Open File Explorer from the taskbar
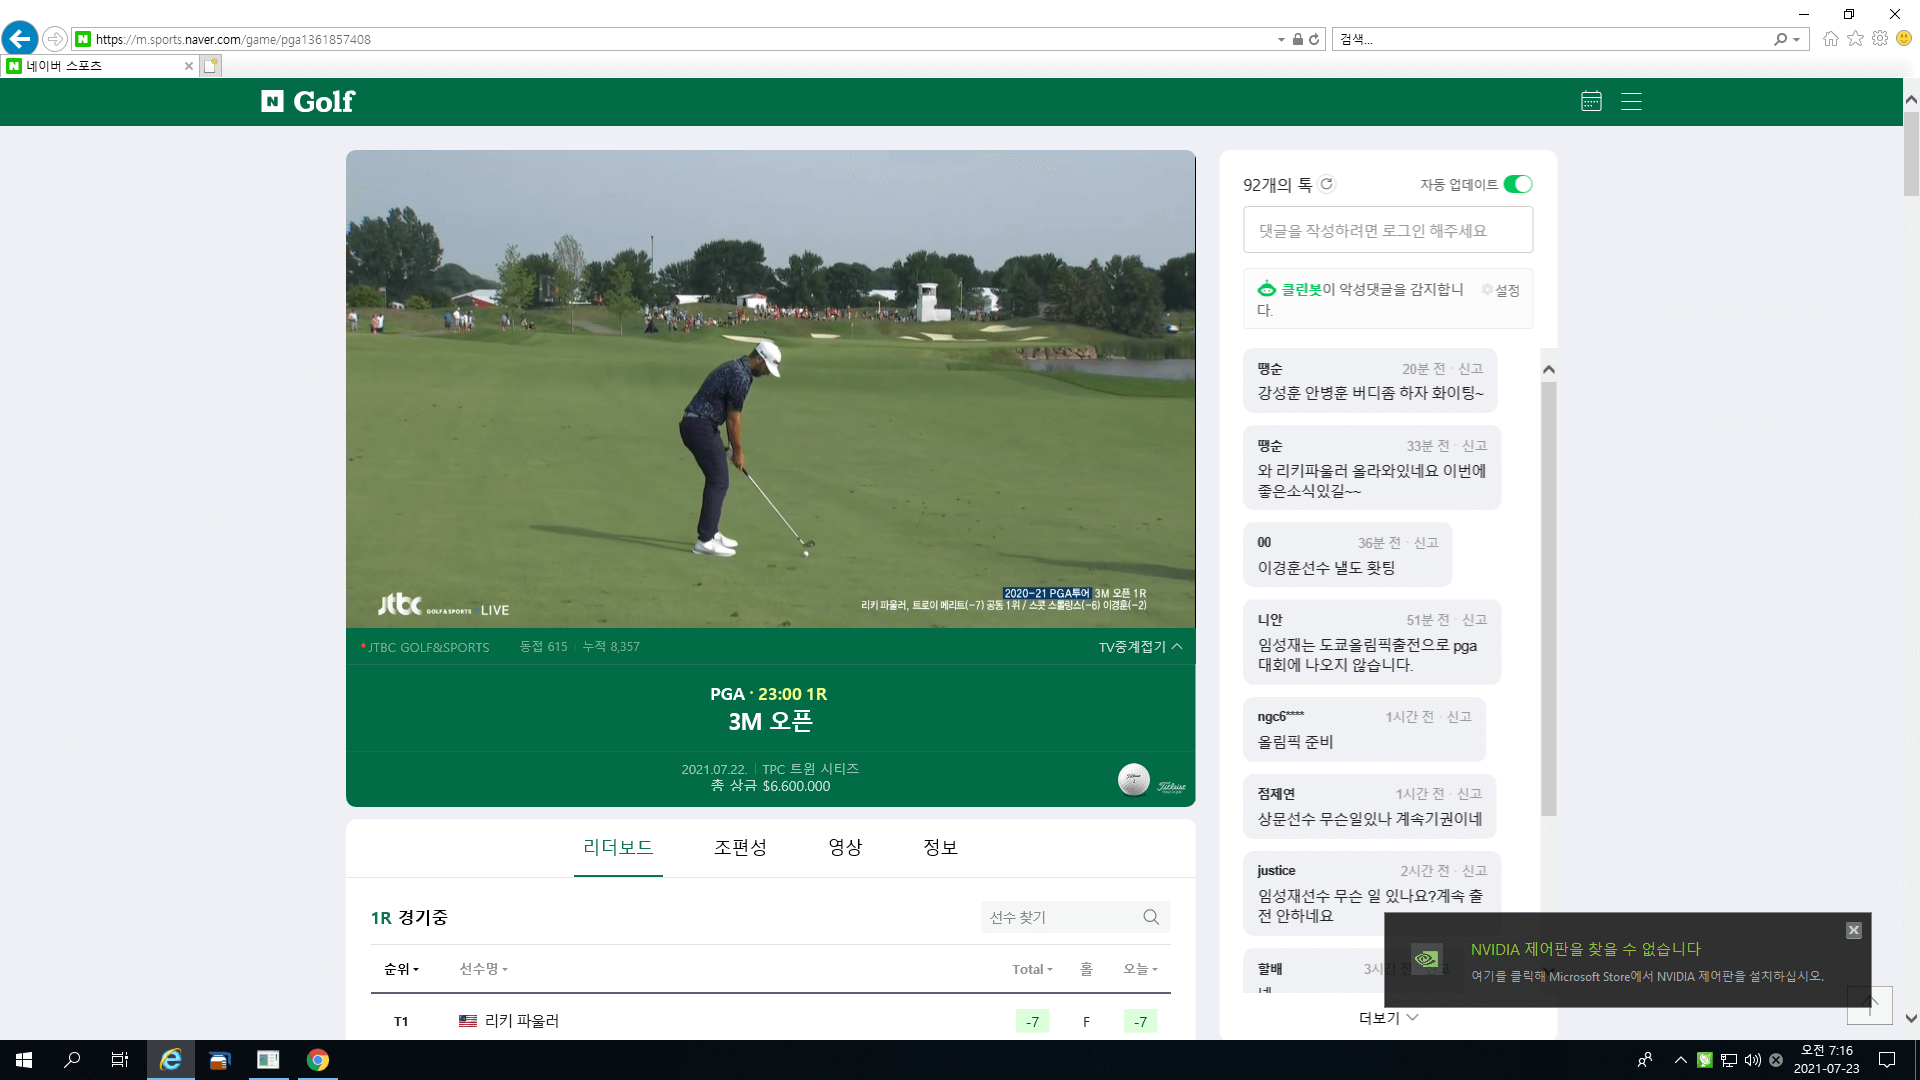This screenshot has height=1080, width=1920. point(220,1060)
